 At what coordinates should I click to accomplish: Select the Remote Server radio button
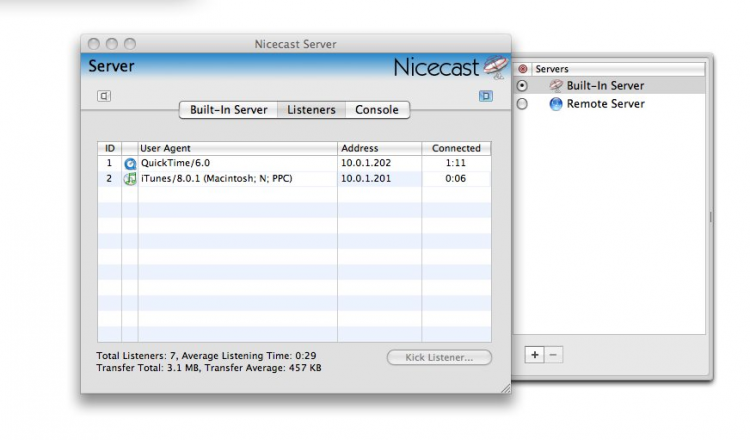[522, 104]
